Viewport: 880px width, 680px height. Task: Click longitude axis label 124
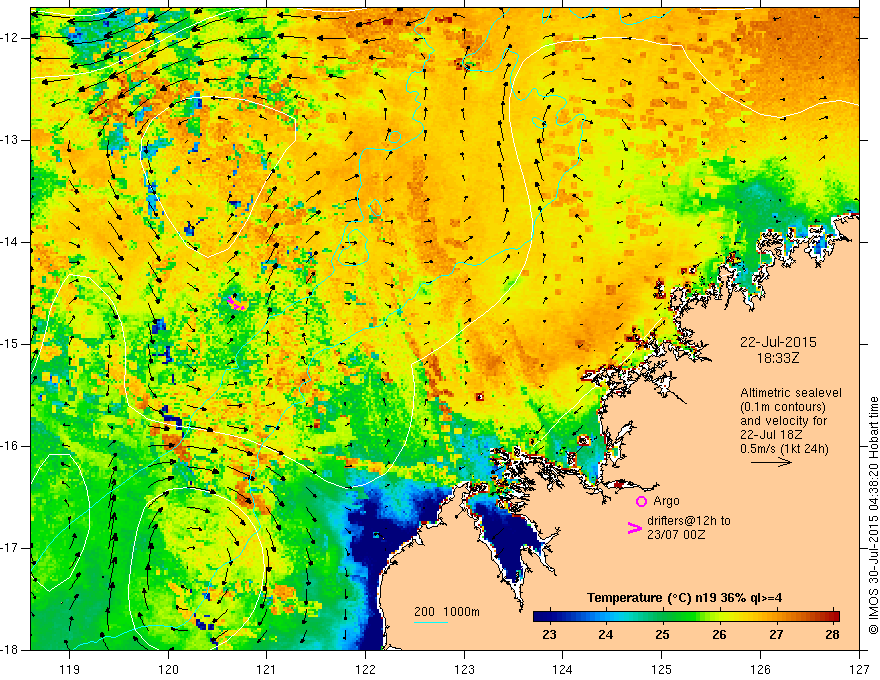(x=562, y=669)
